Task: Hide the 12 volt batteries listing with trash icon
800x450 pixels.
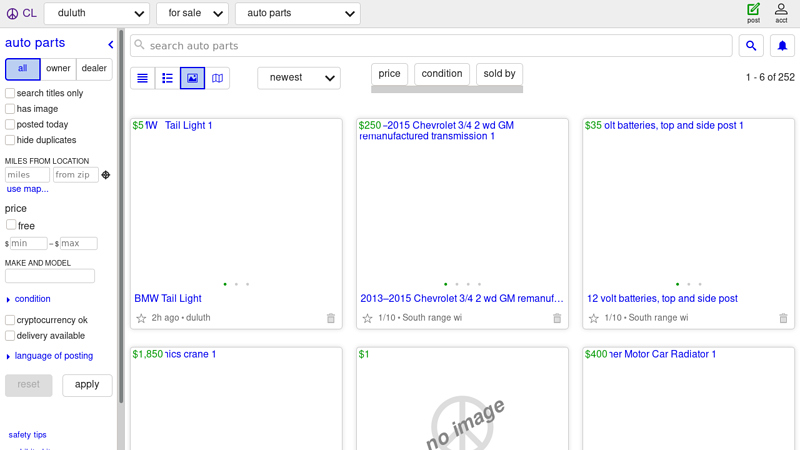Action: tap(784, 318)
